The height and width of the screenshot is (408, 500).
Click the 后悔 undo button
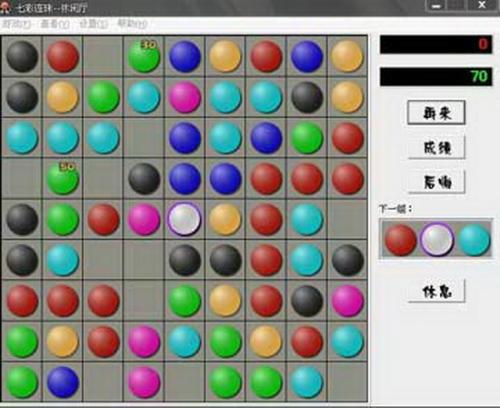point(436,182)
